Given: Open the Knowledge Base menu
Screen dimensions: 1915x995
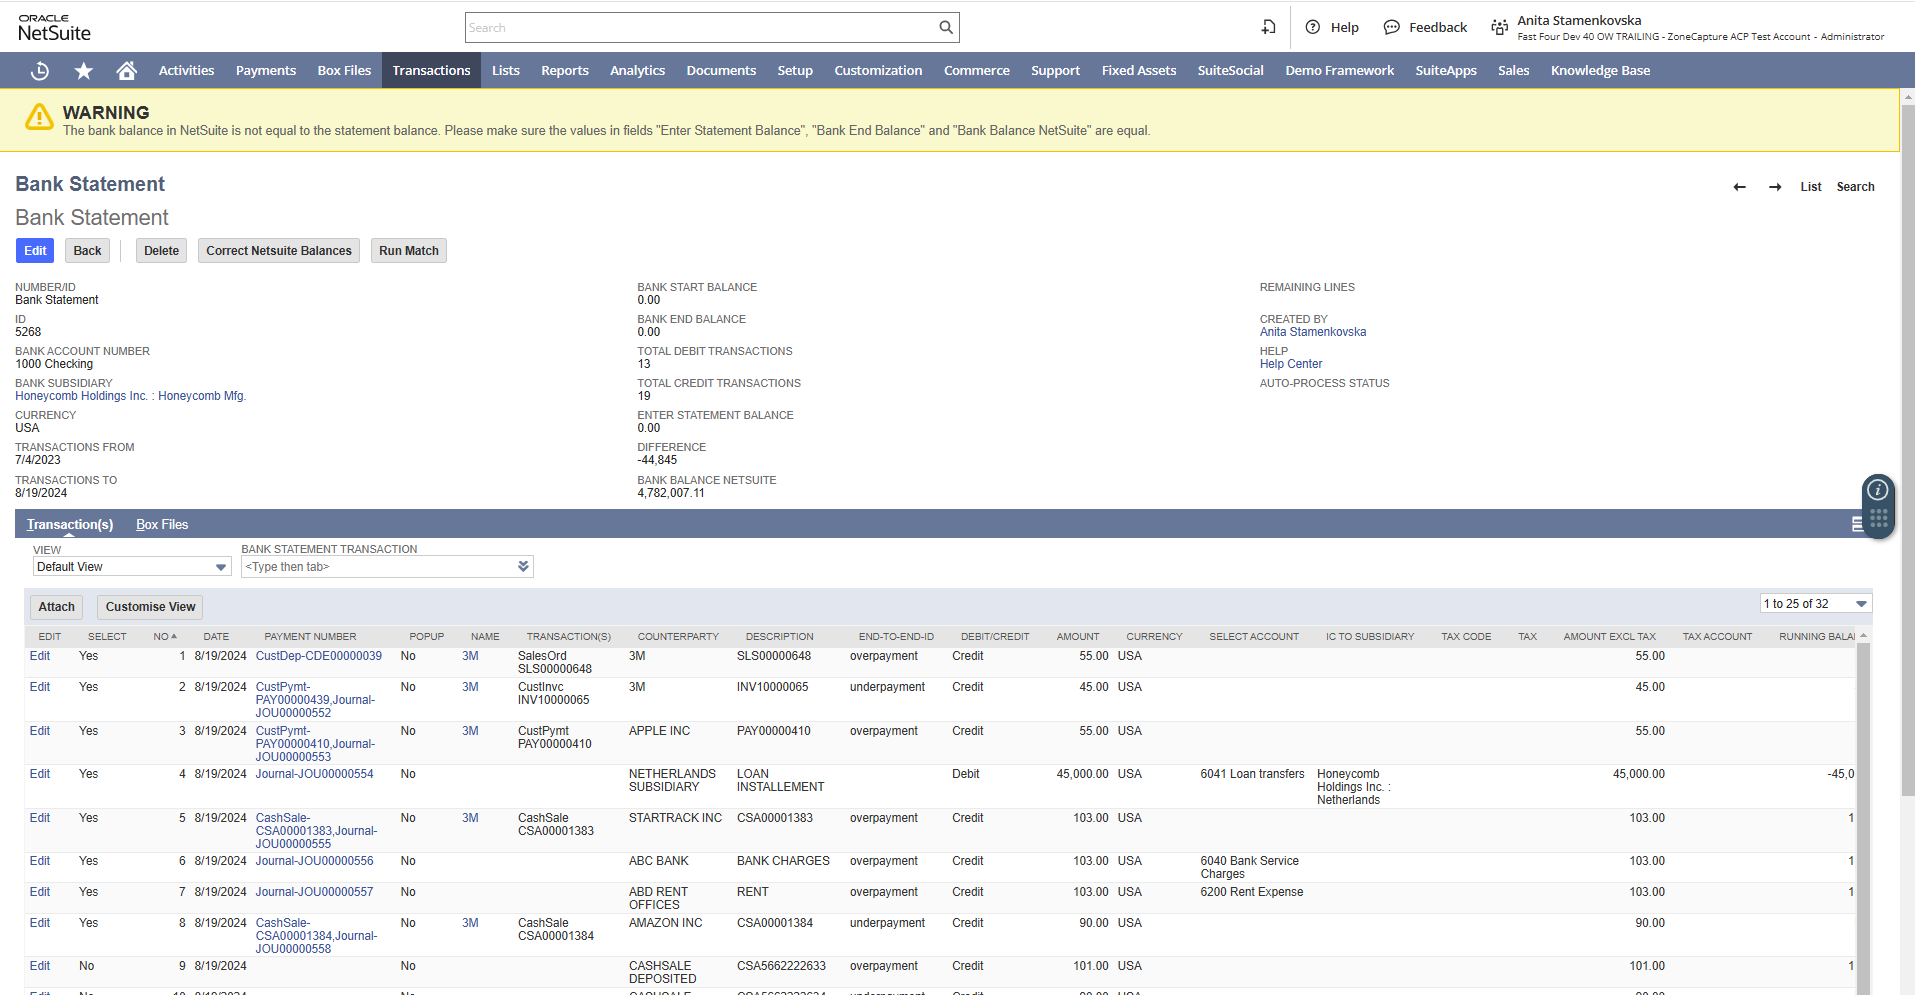Looking at the screenshot, I should tap(1600, 70).
